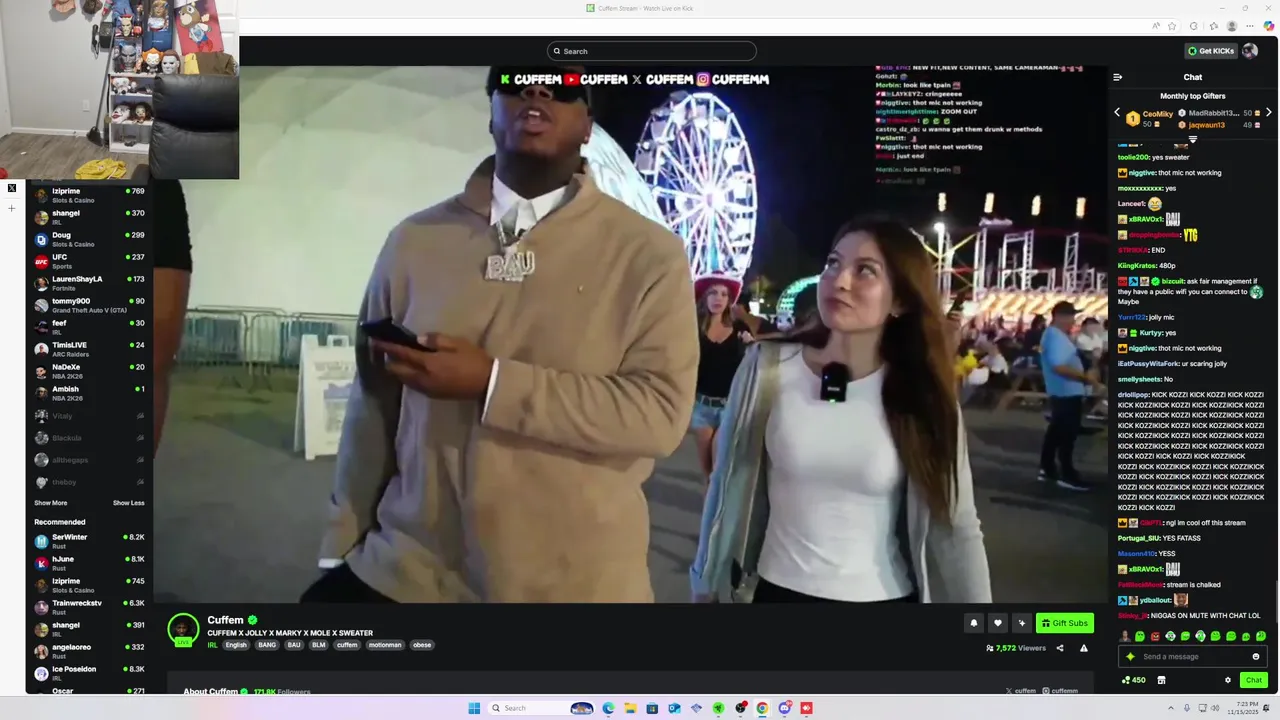Go to next top gifters page
The height and width of the screenshot is (720, 1280).
click(1268, 113)
